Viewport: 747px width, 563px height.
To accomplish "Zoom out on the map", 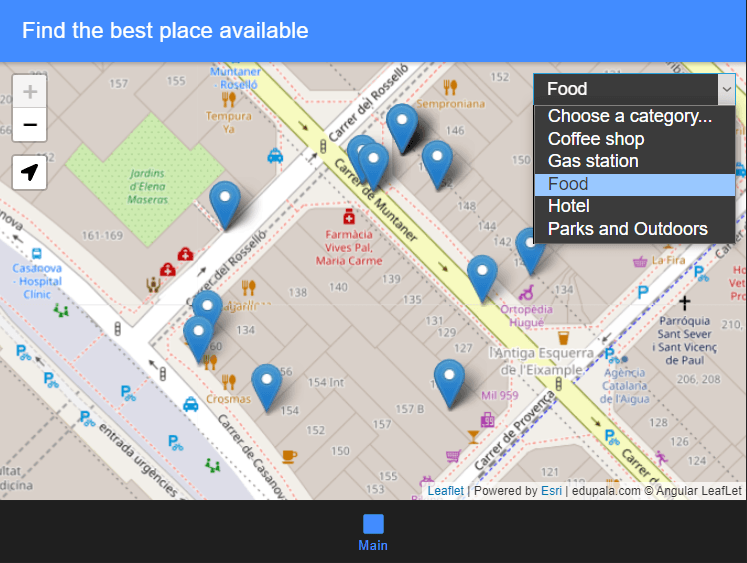I will [30, 125].
